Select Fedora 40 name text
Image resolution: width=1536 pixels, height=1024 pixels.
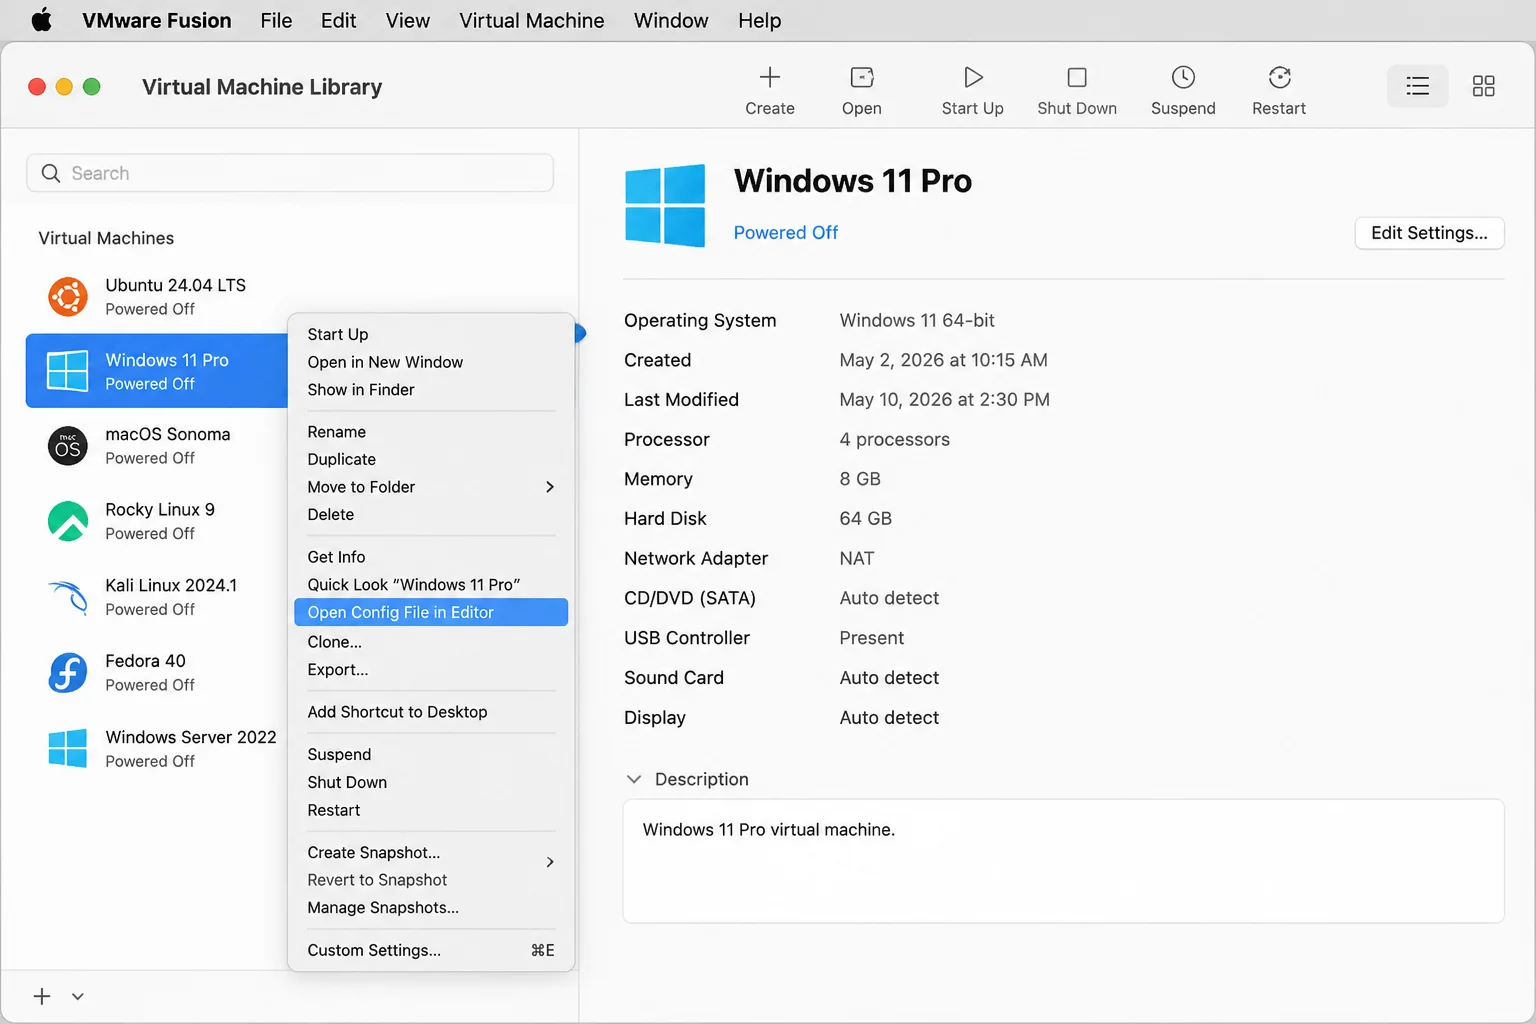coord(146,661)
